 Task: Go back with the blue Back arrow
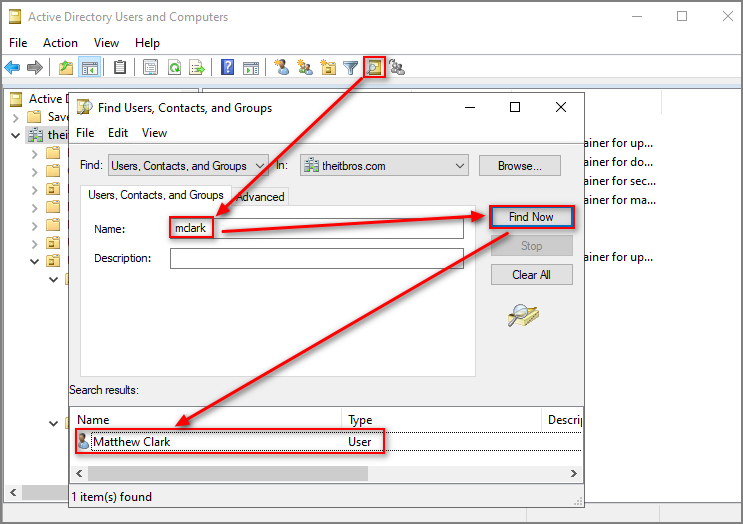click(x=12, y=68)
